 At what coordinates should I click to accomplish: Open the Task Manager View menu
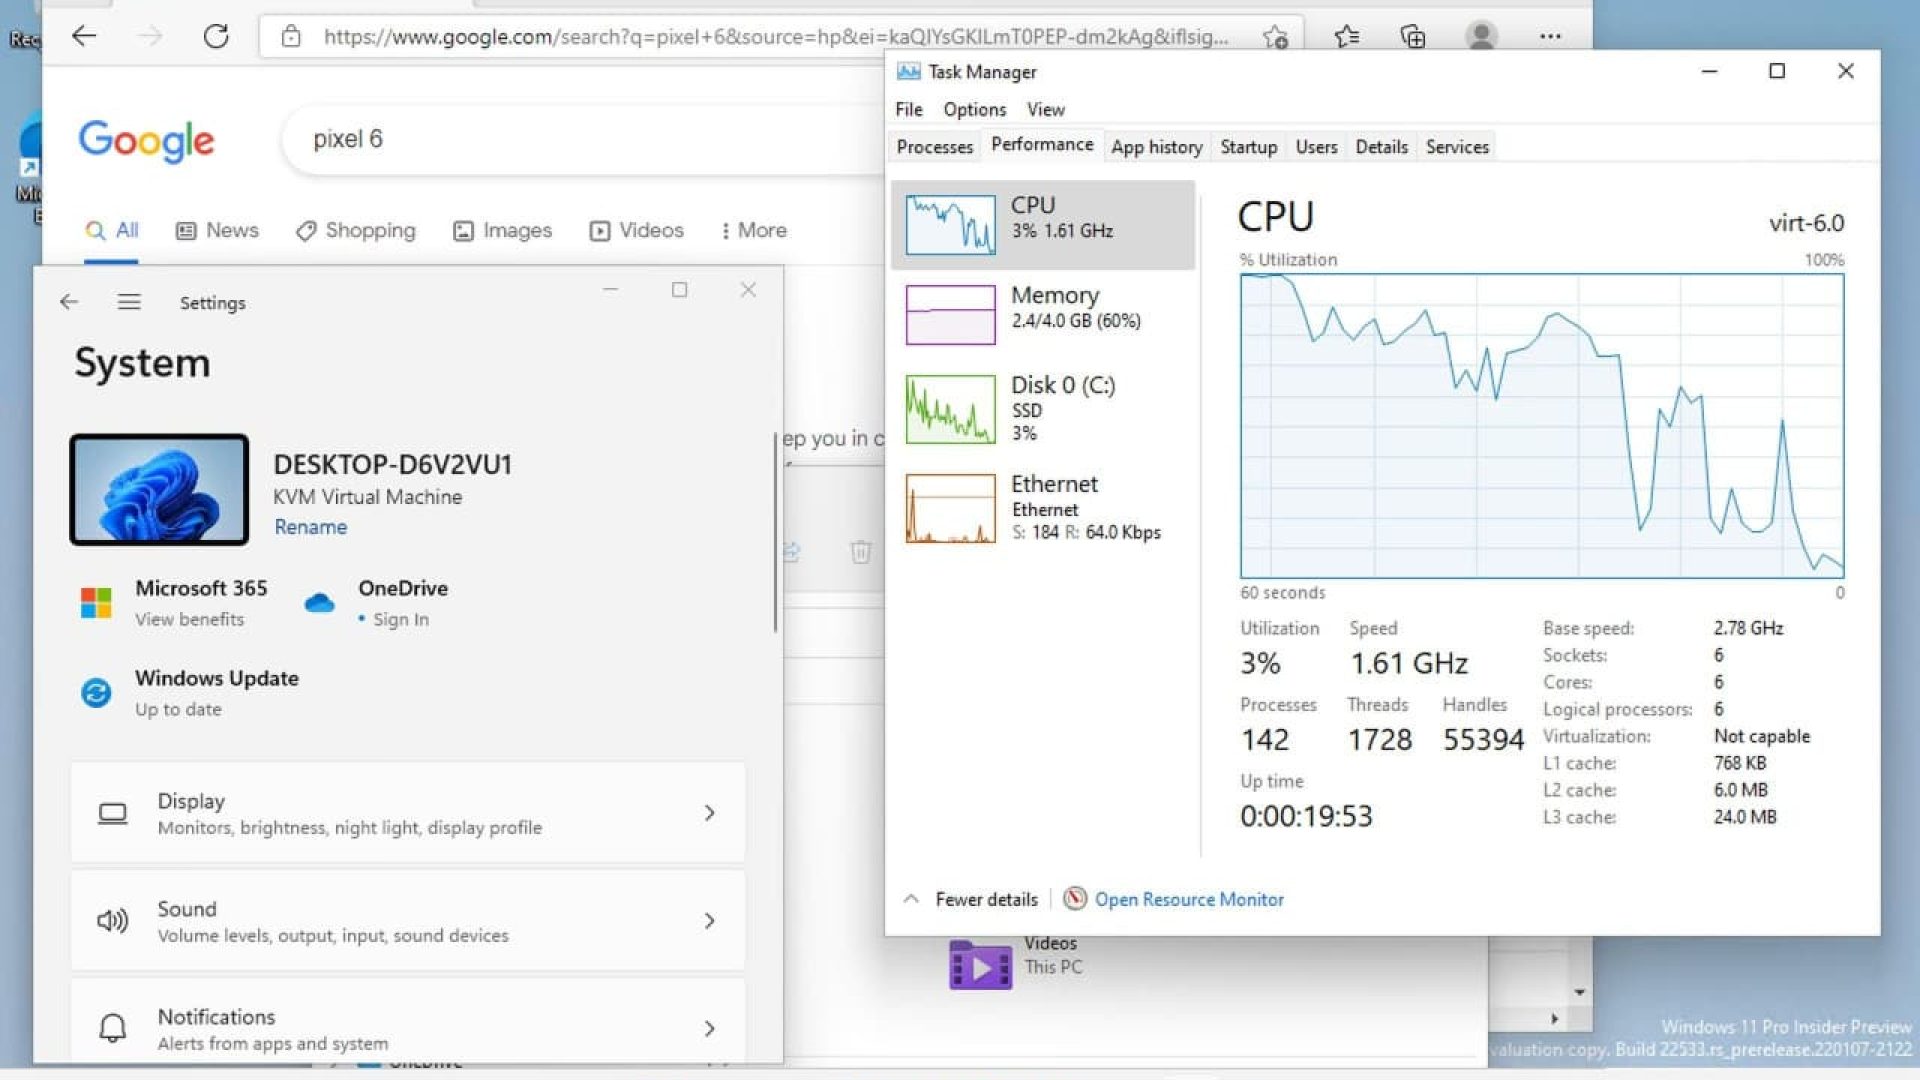point(1046,109)
